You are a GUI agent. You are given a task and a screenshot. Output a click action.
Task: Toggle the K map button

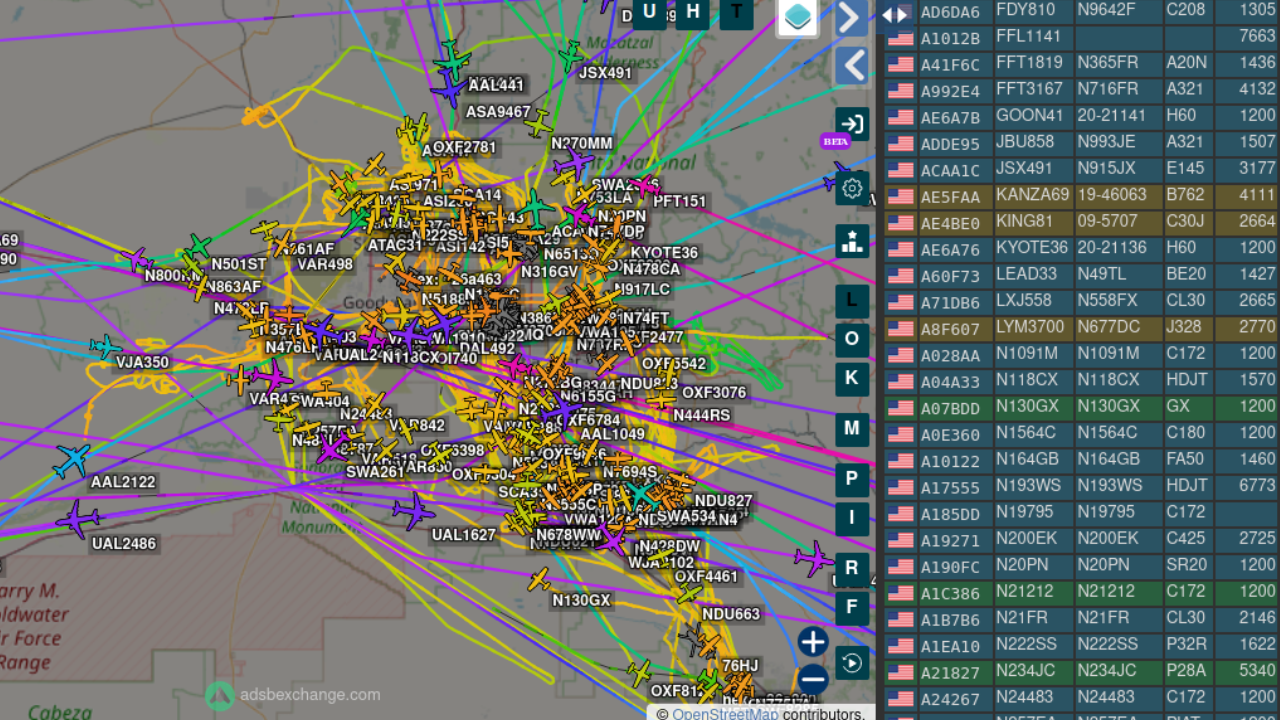[852, 378]
